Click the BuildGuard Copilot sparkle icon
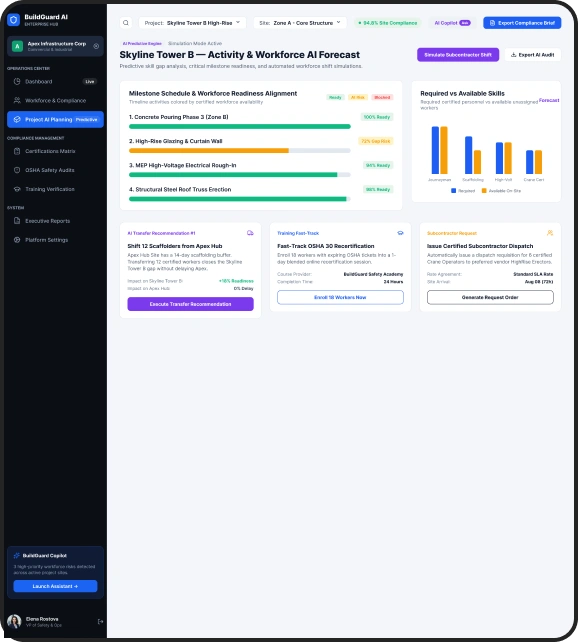The image size is (578, 642). (x=17, y=556)
